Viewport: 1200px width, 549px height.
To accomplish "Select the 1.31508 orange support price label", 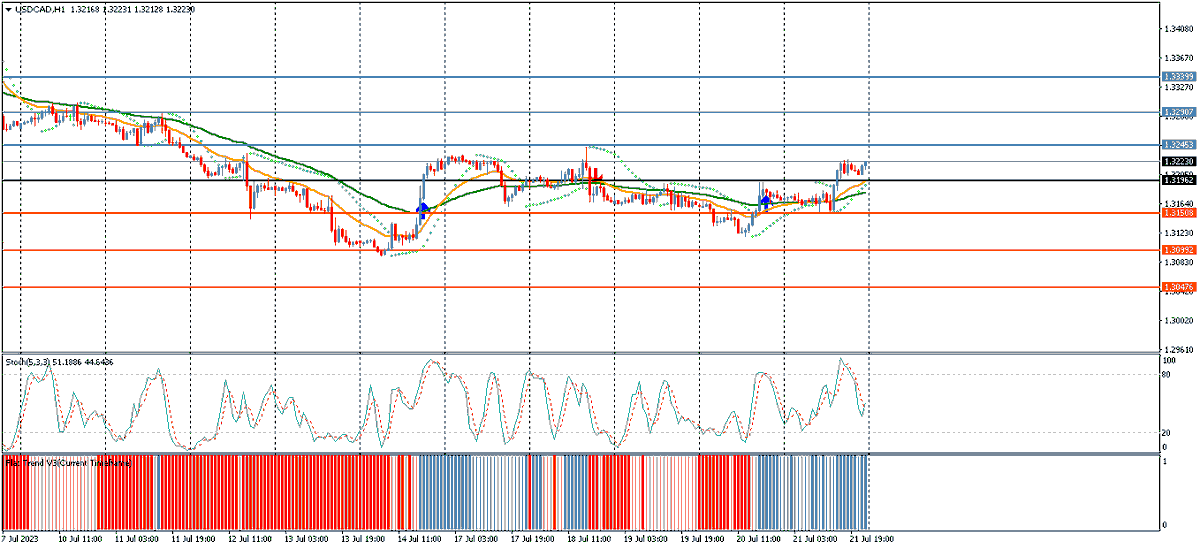I will click(x=1179, y=213).
